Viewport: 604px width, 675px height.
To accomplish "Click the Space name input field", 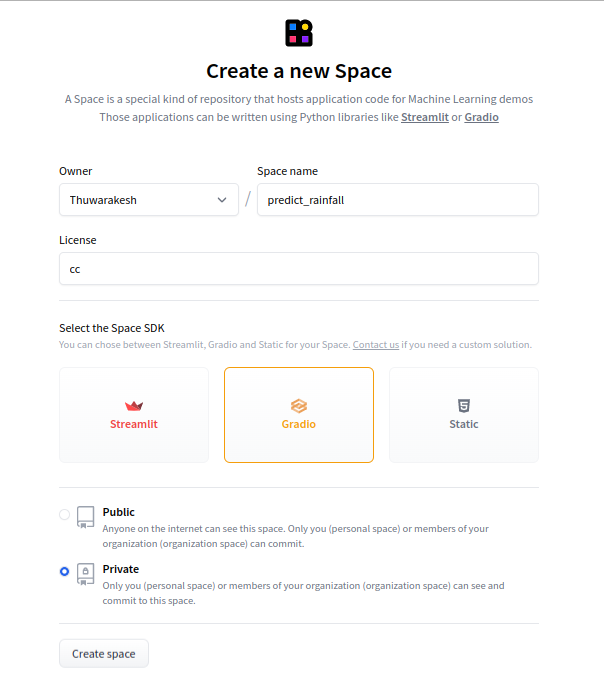I will point(397,200).
